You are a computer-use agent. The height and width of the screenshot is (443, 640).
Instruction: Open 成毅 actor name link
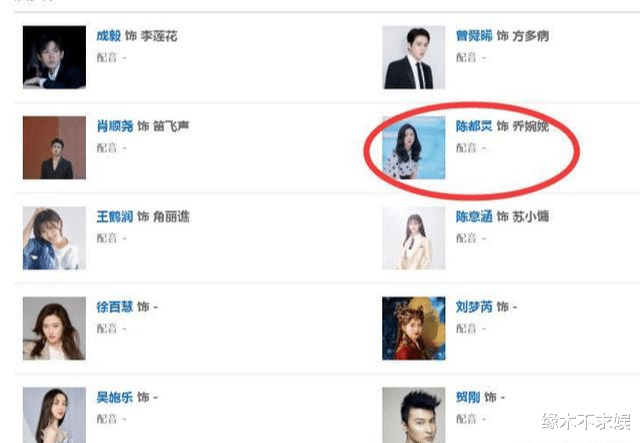(x=109, y=36)
